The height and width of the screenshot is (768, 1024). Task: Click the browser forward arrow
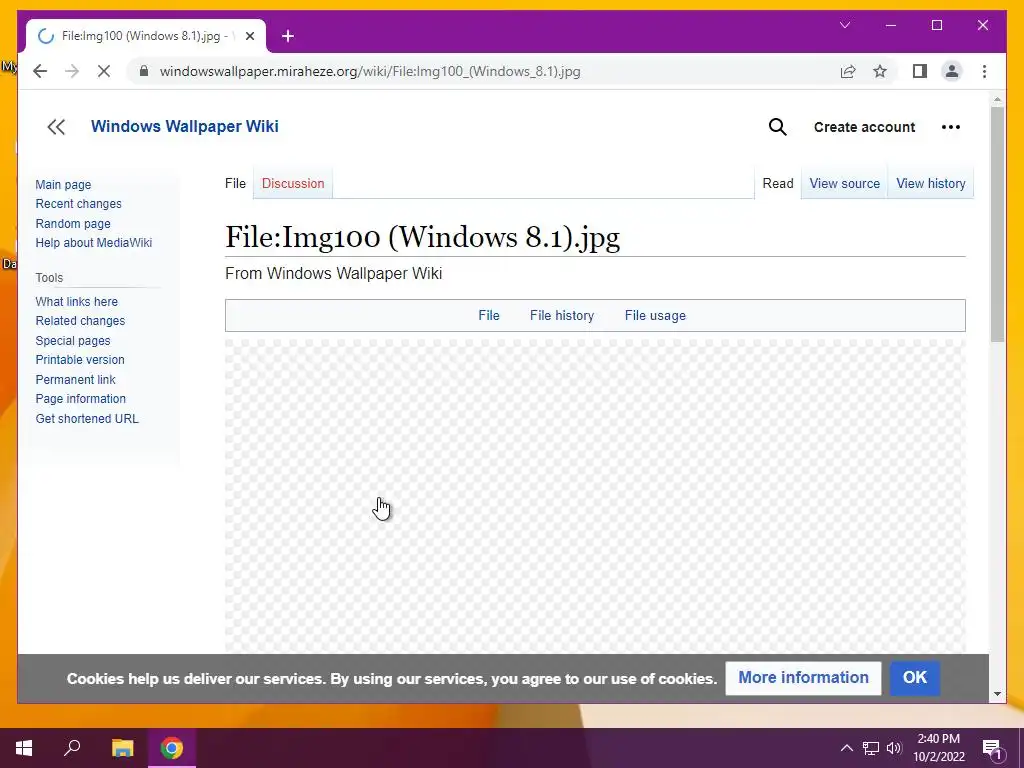click(x=72, y=71)
